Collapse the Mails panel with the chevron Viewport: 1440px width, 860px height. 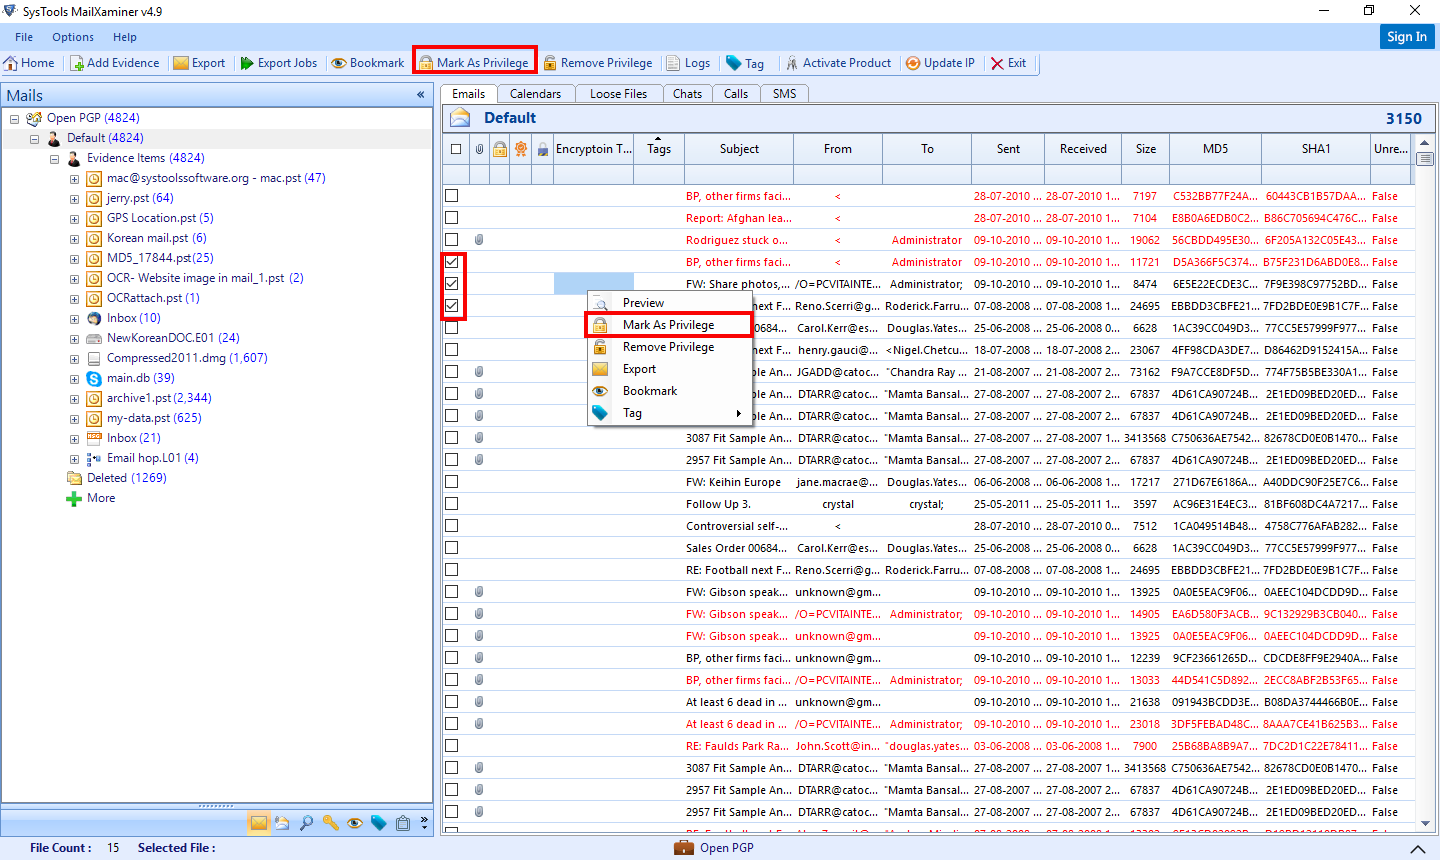click(x=421, y=95)
